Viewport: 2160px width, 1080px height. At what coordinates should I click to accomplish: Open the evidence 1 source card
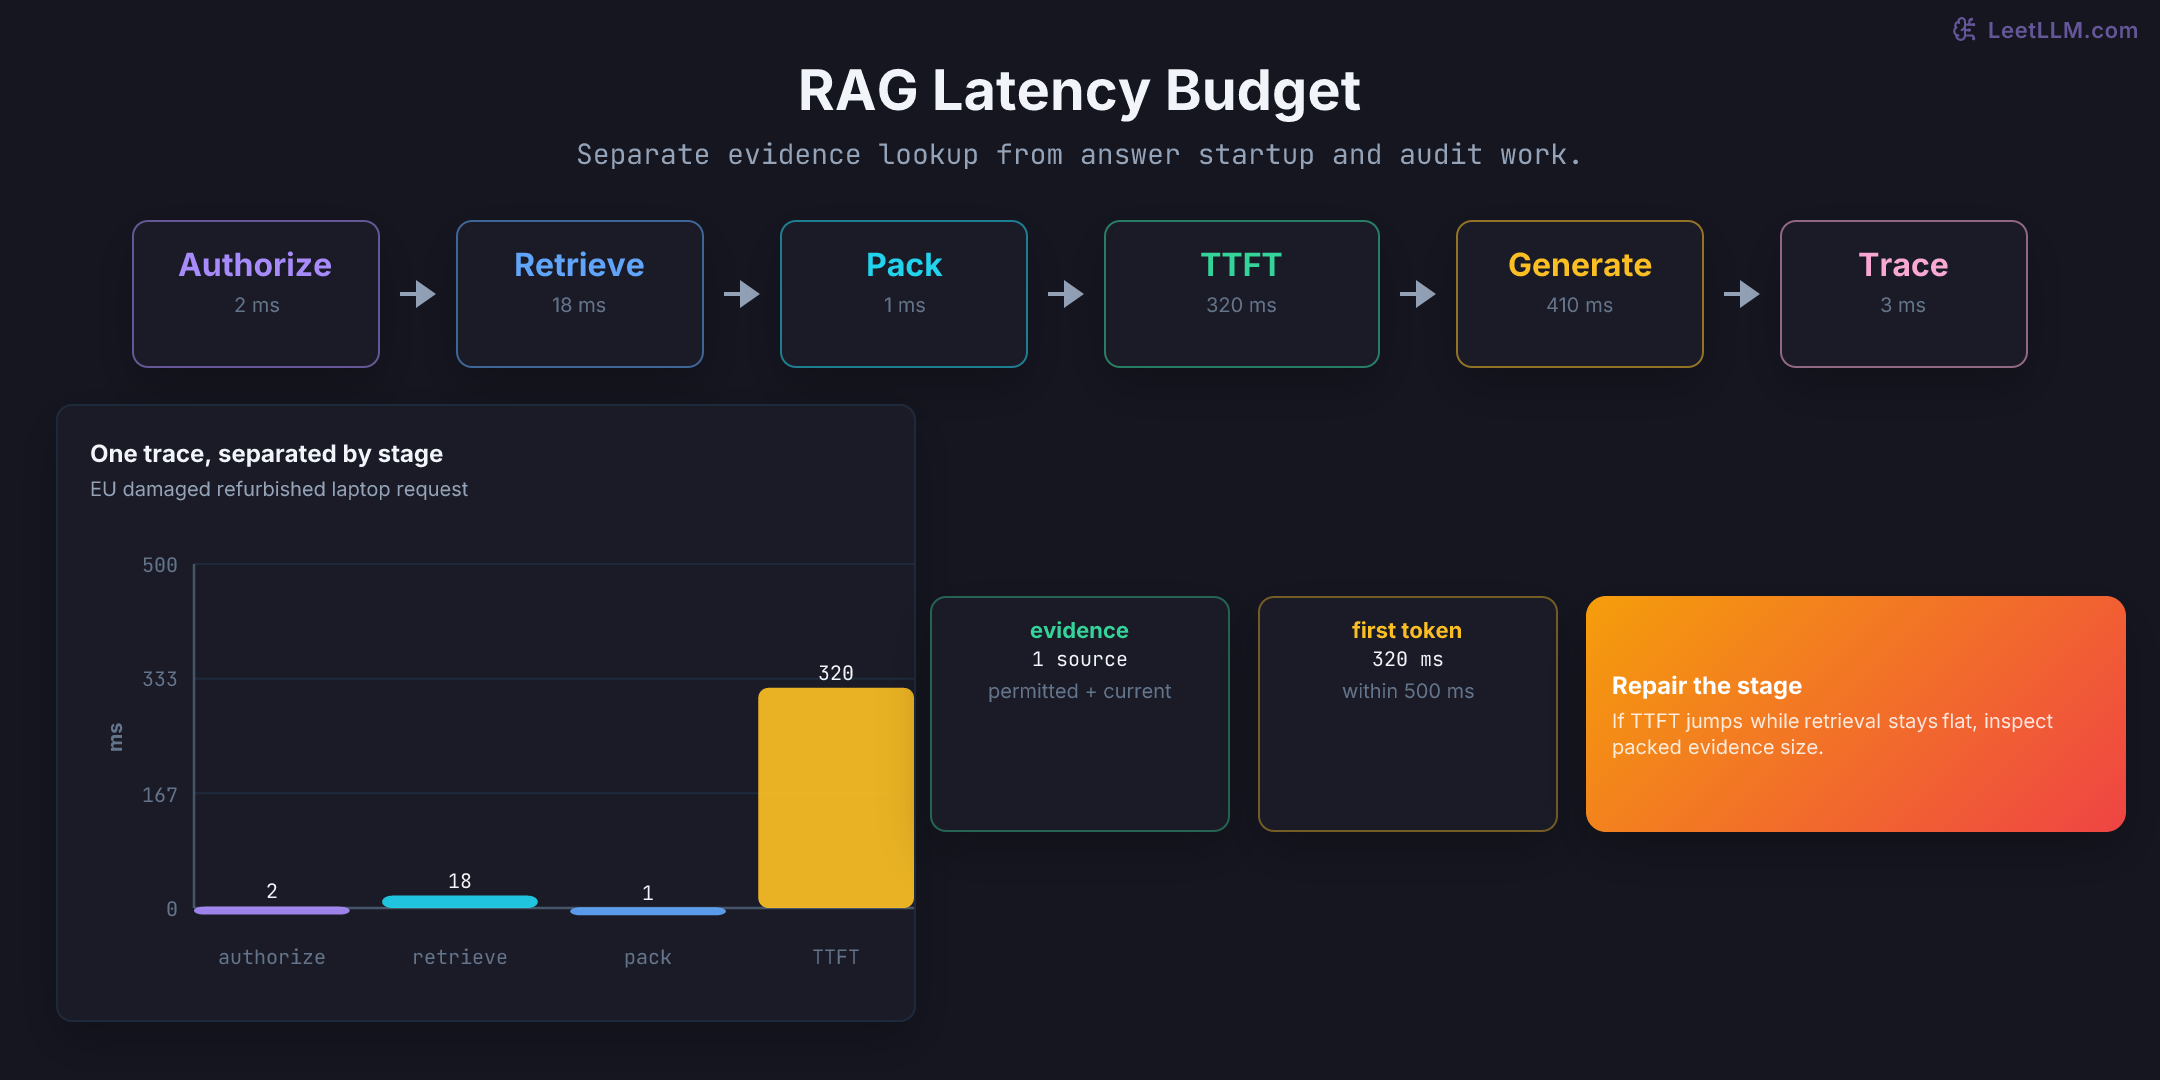click(1080, 714)
